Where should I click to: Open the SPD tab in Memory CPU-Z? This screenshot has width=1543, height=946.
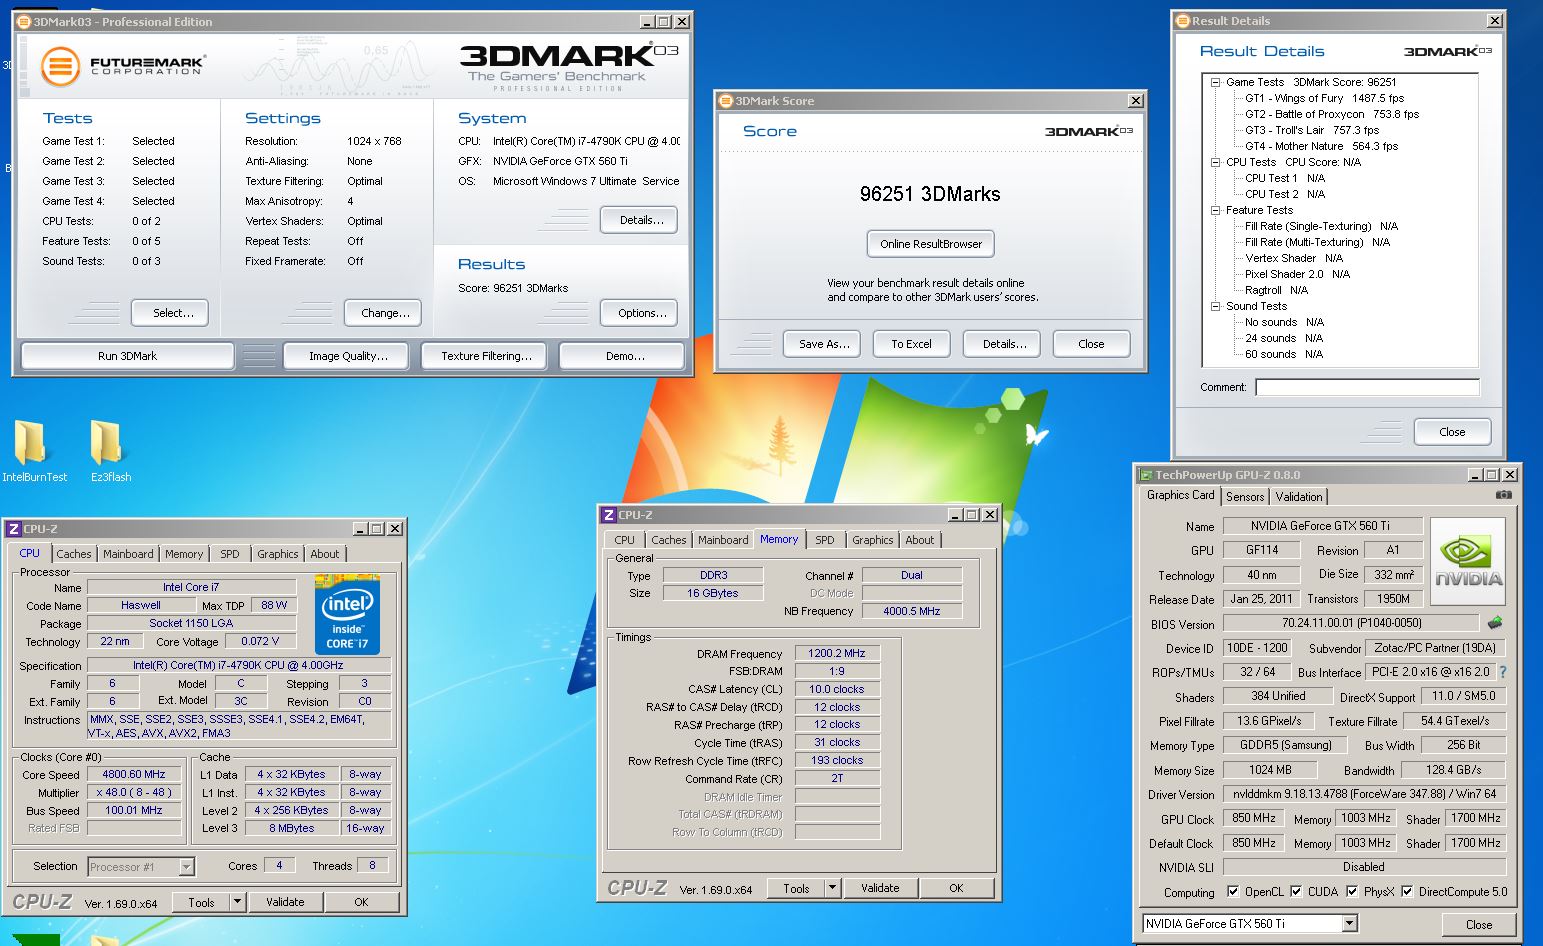coord(825,540)
